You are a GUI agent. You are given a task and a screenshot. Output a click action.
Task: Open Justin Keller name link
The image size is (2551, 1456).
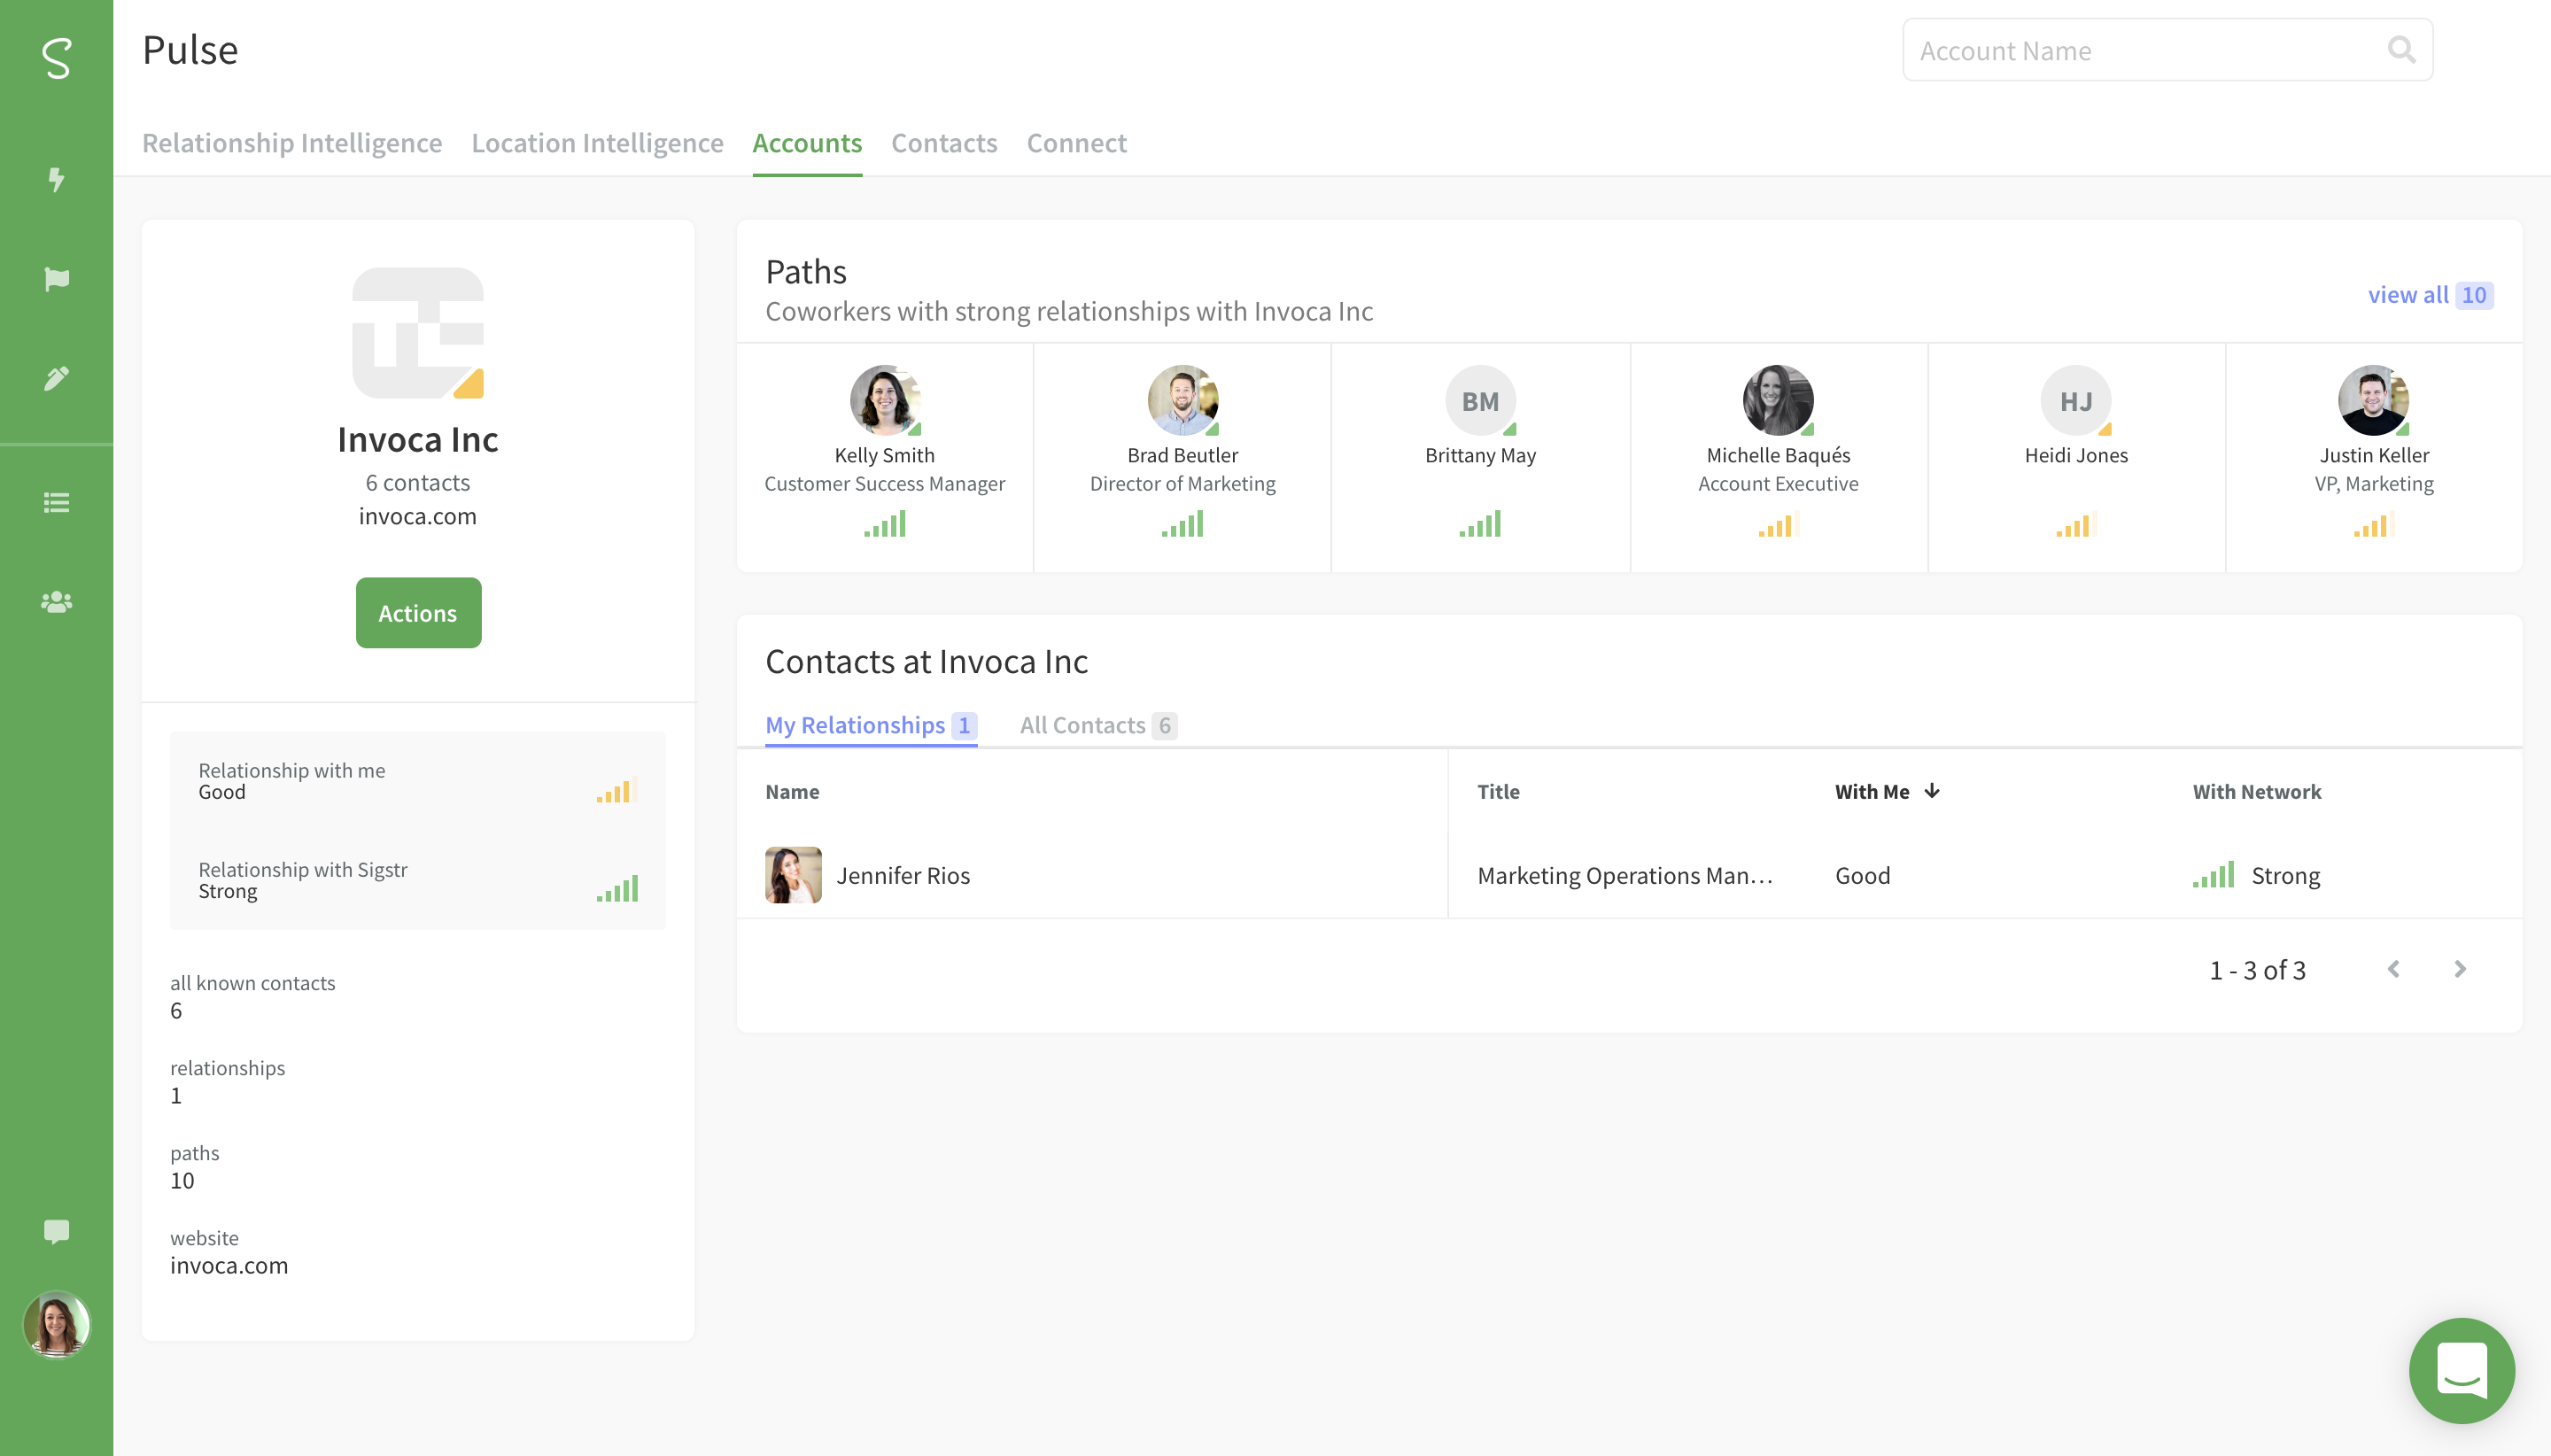tap(2374, 455)
